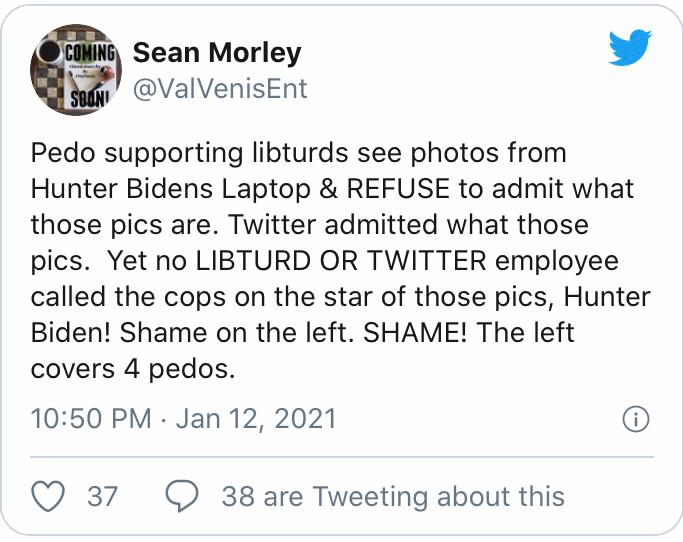
Task: Click the COMING label in the avatar
Action: 91,53
